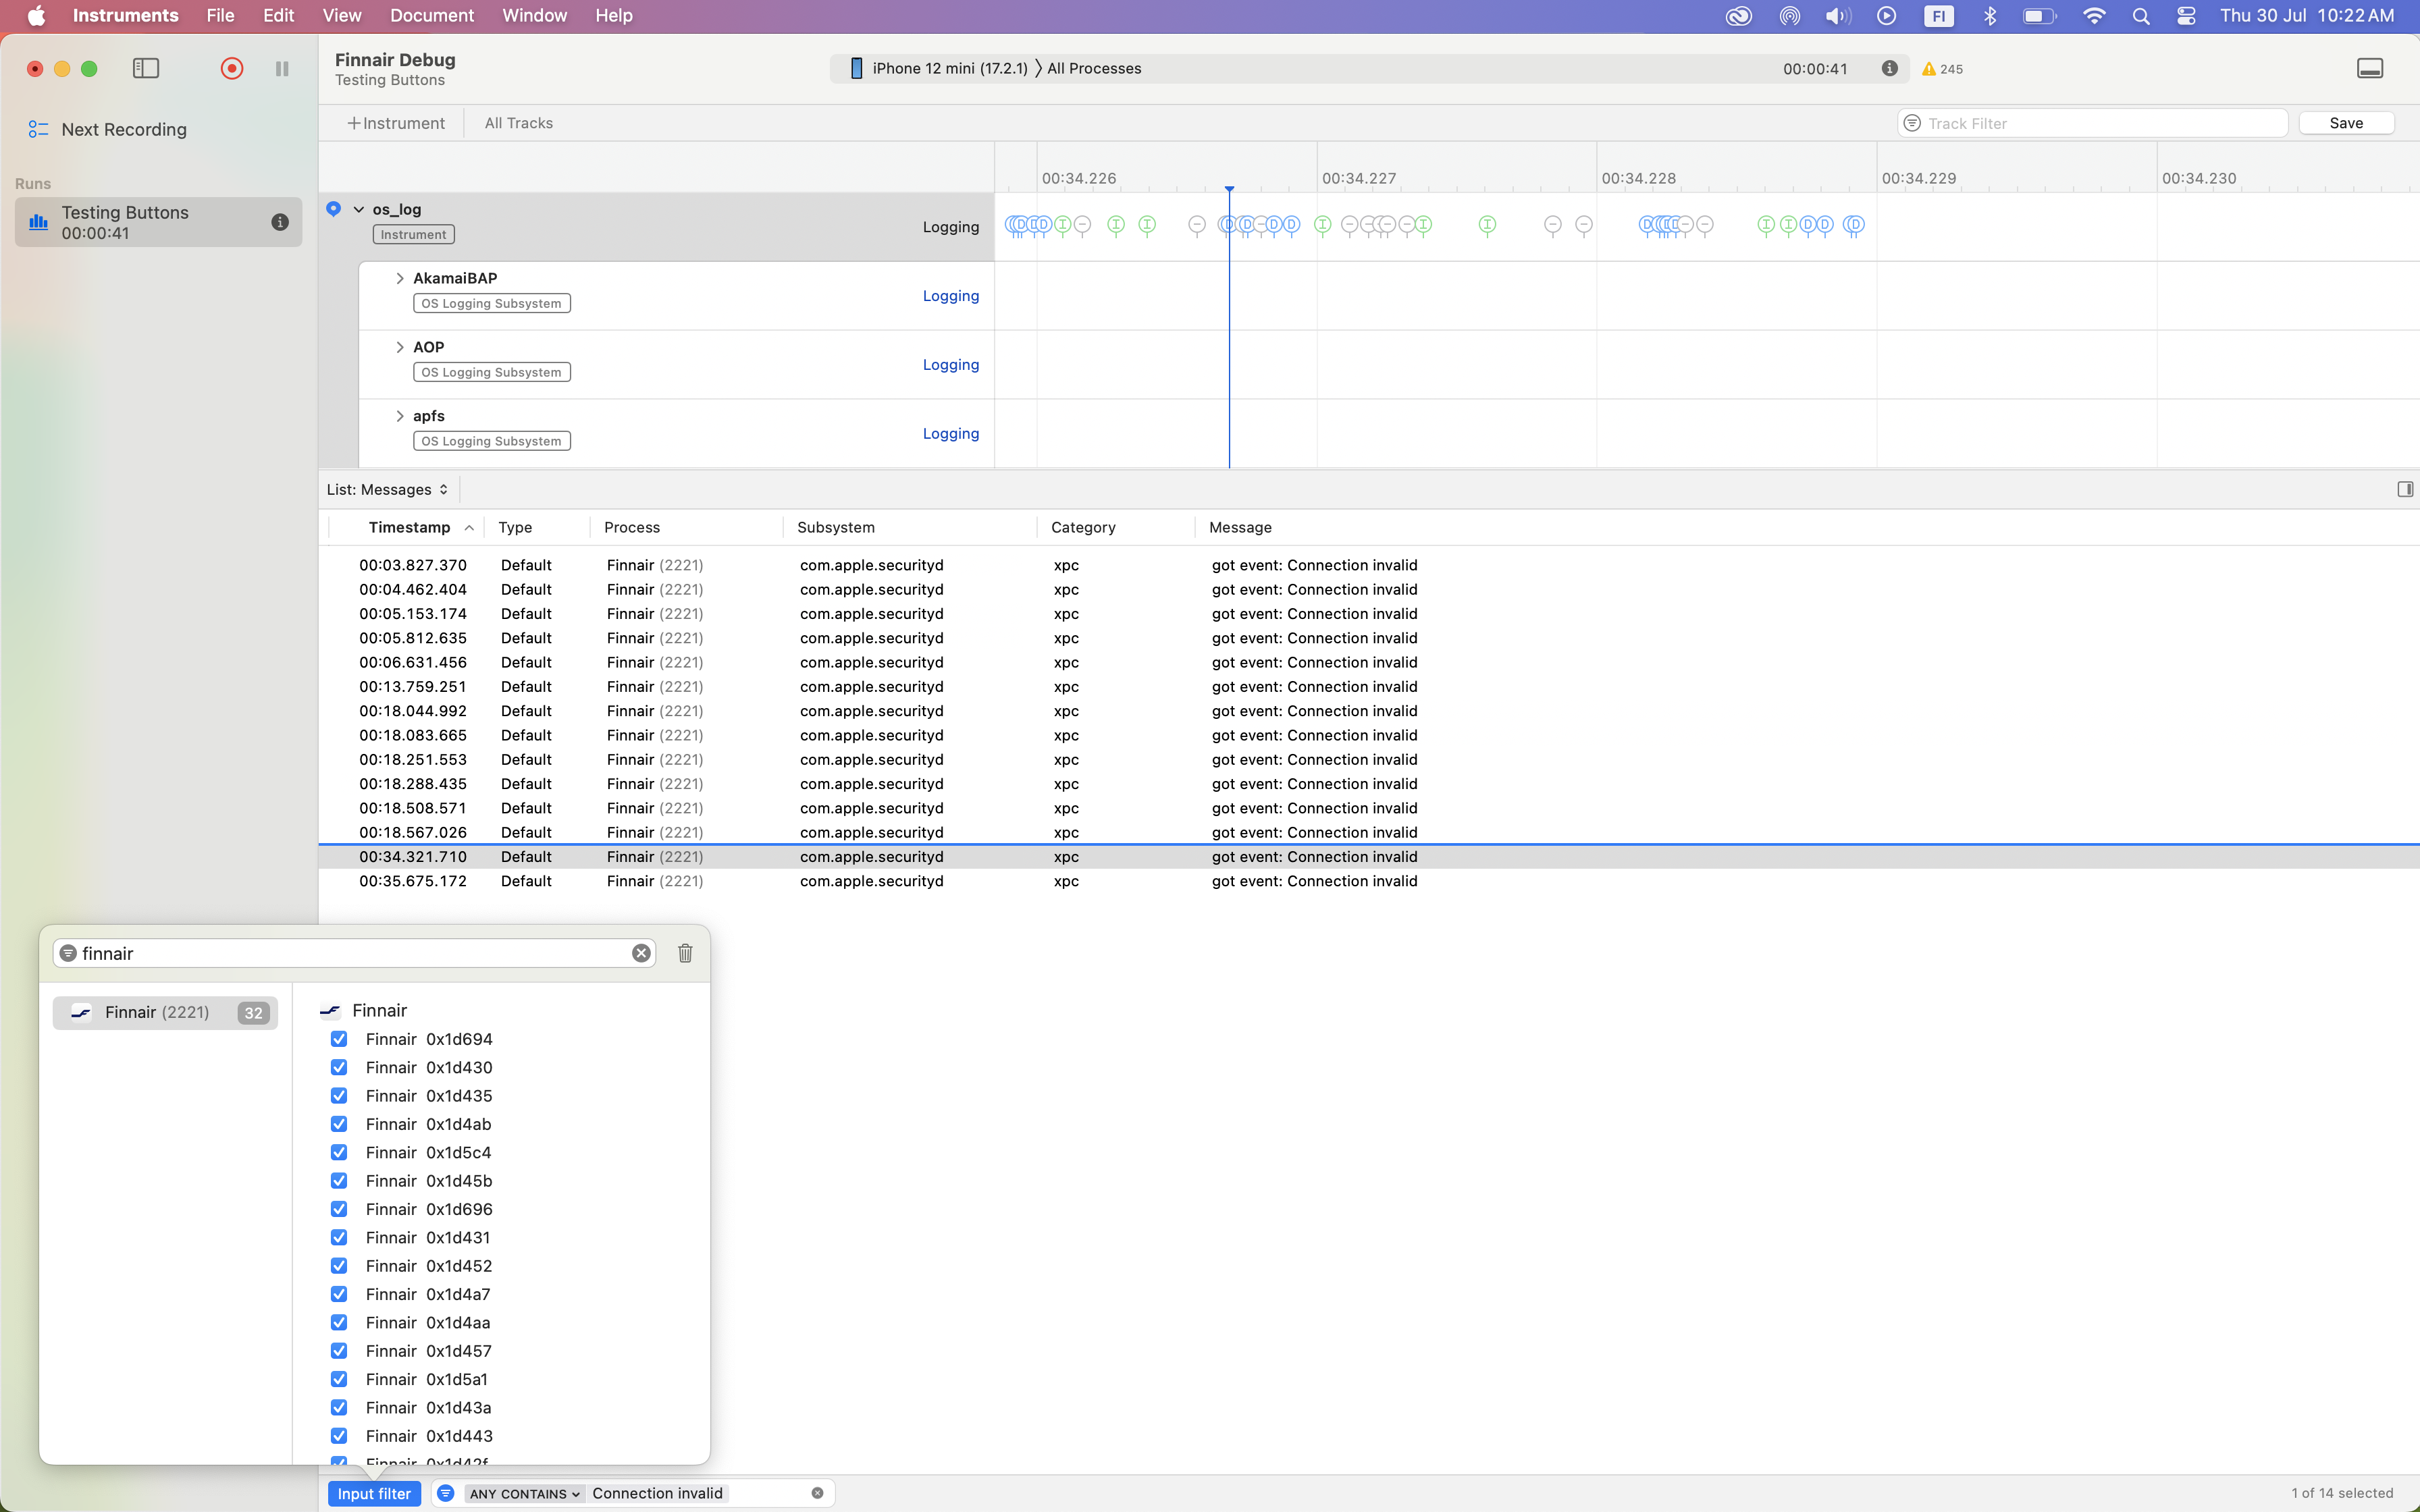Uncheck Finnair 0x1d5c4 checkbox
Viewport: 2420px width, 1512px height.
coord(339,1152)
